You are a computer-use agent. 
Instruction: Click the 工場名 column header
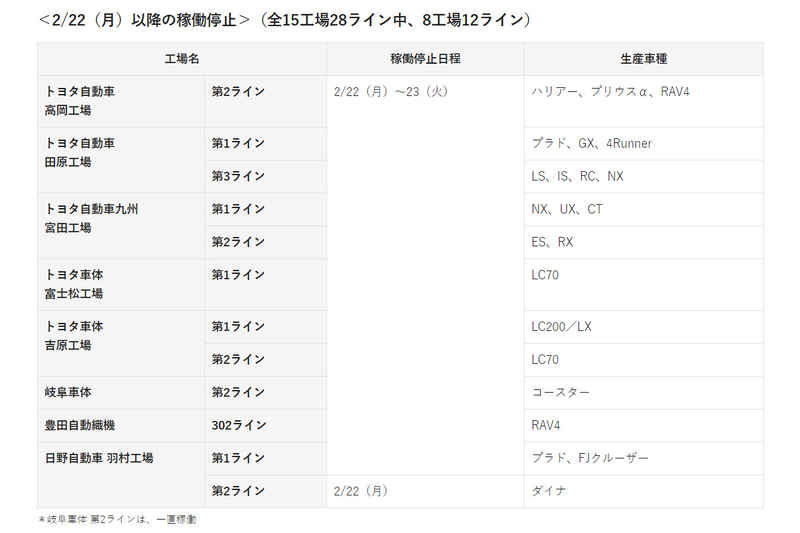tap(182, 59)
